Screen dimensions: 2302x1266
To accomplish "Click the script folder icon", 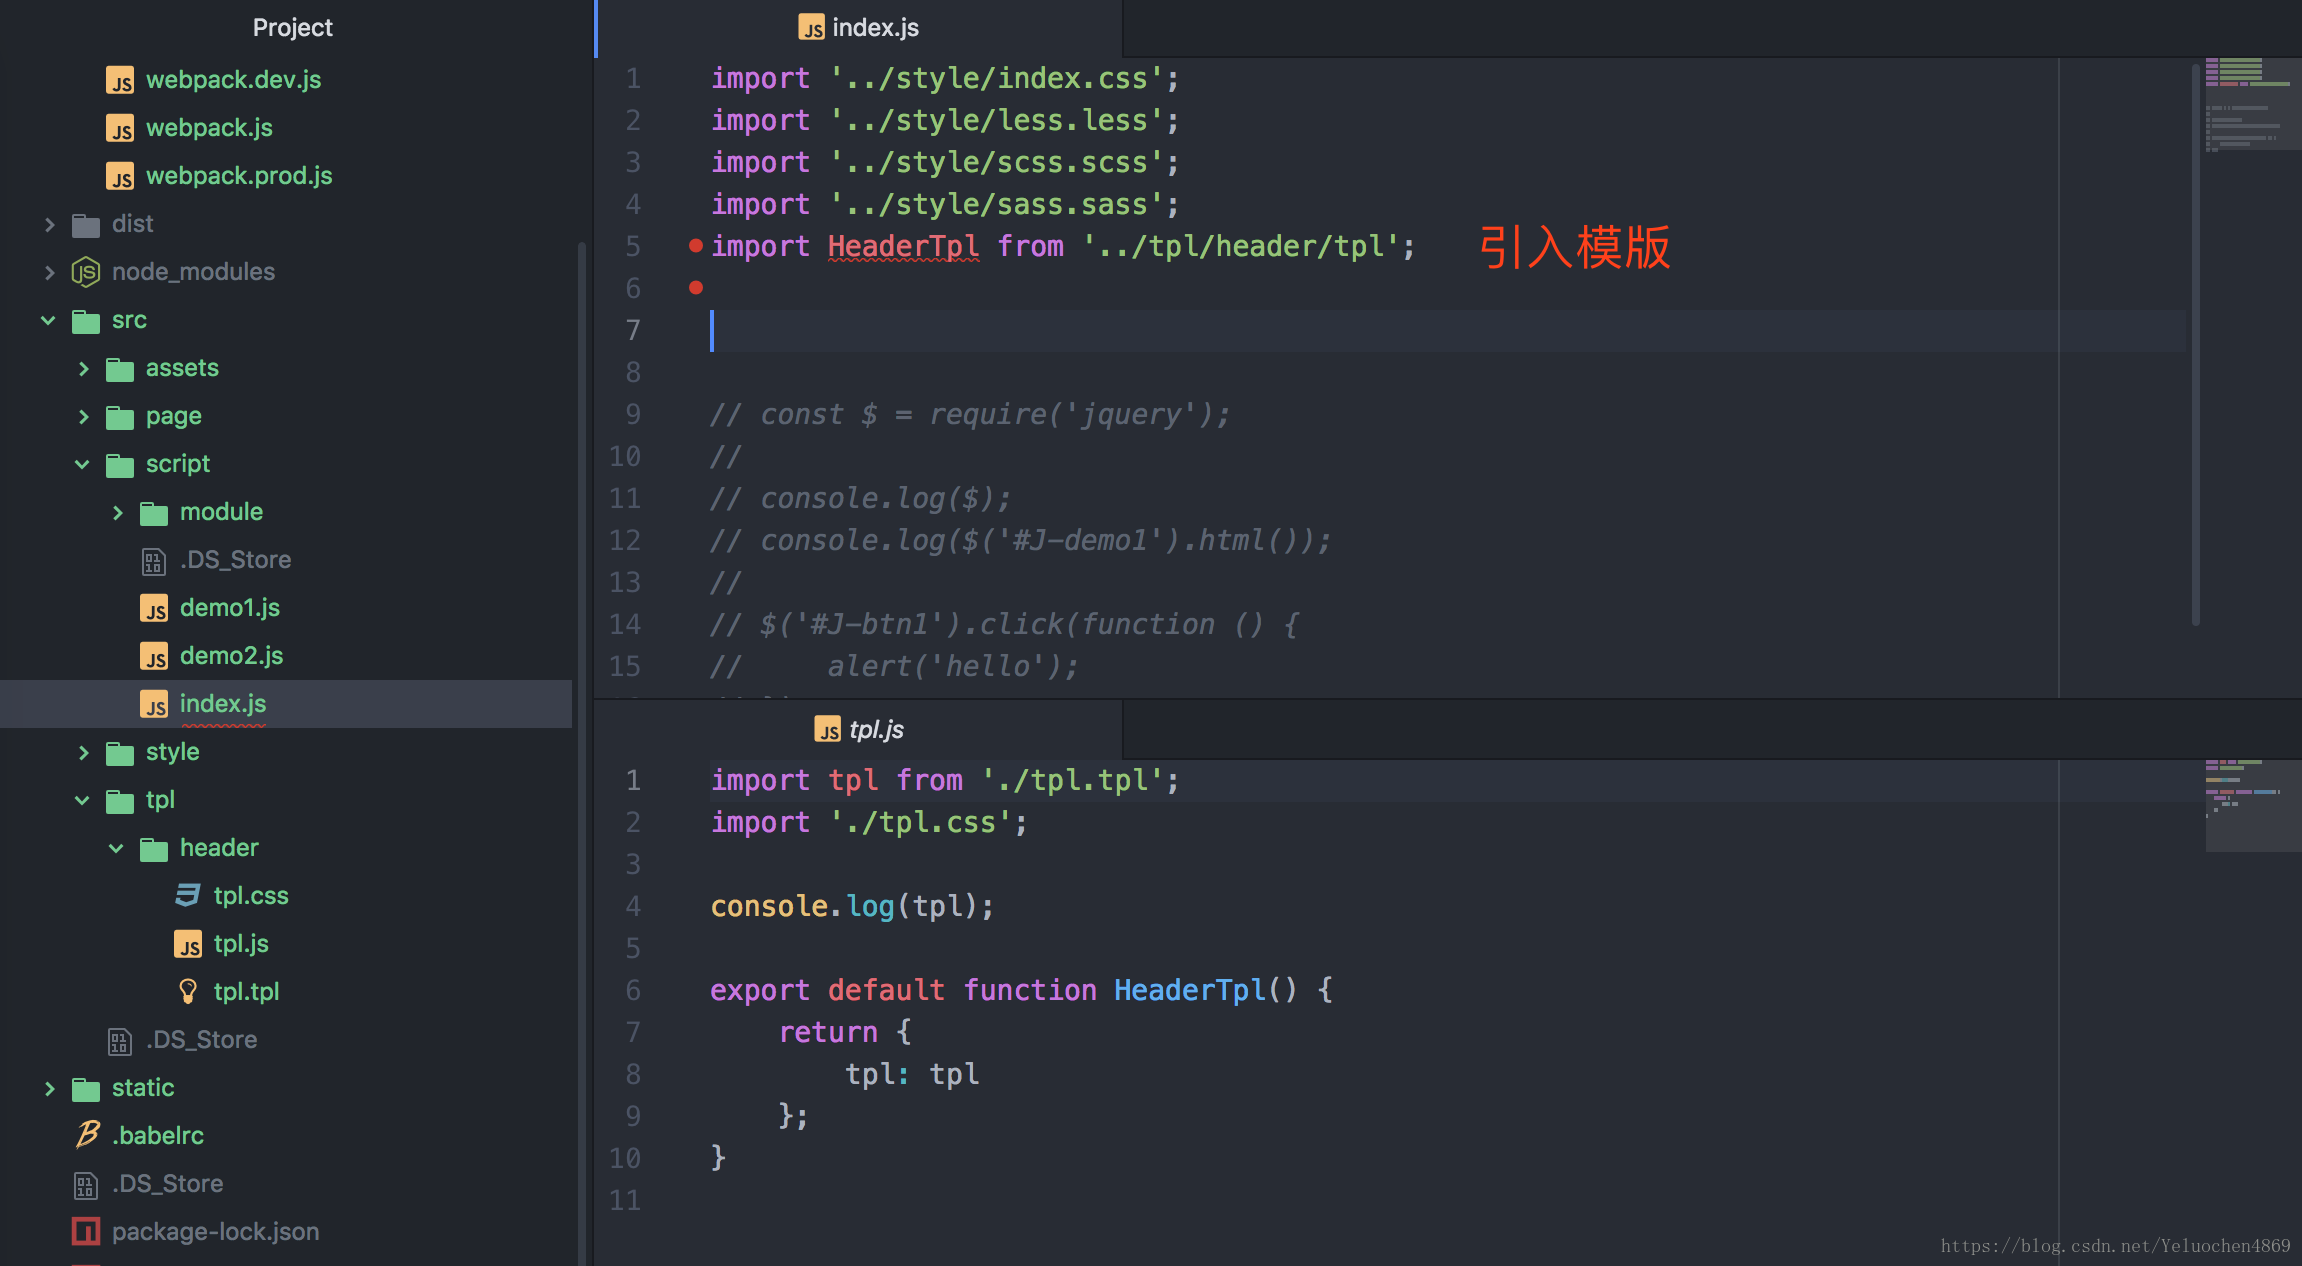I will tap(120, 465).
